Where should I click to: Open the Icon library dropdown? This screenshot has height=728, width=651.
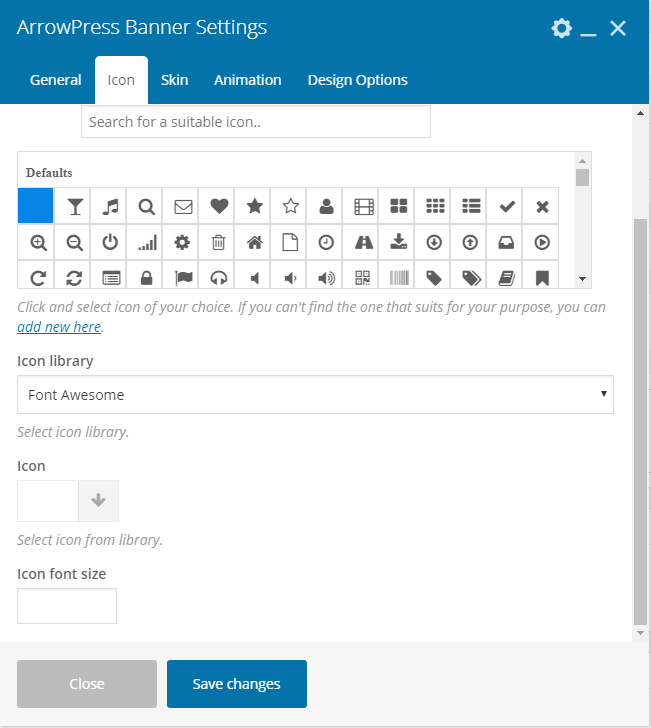(x=315, y=395)
